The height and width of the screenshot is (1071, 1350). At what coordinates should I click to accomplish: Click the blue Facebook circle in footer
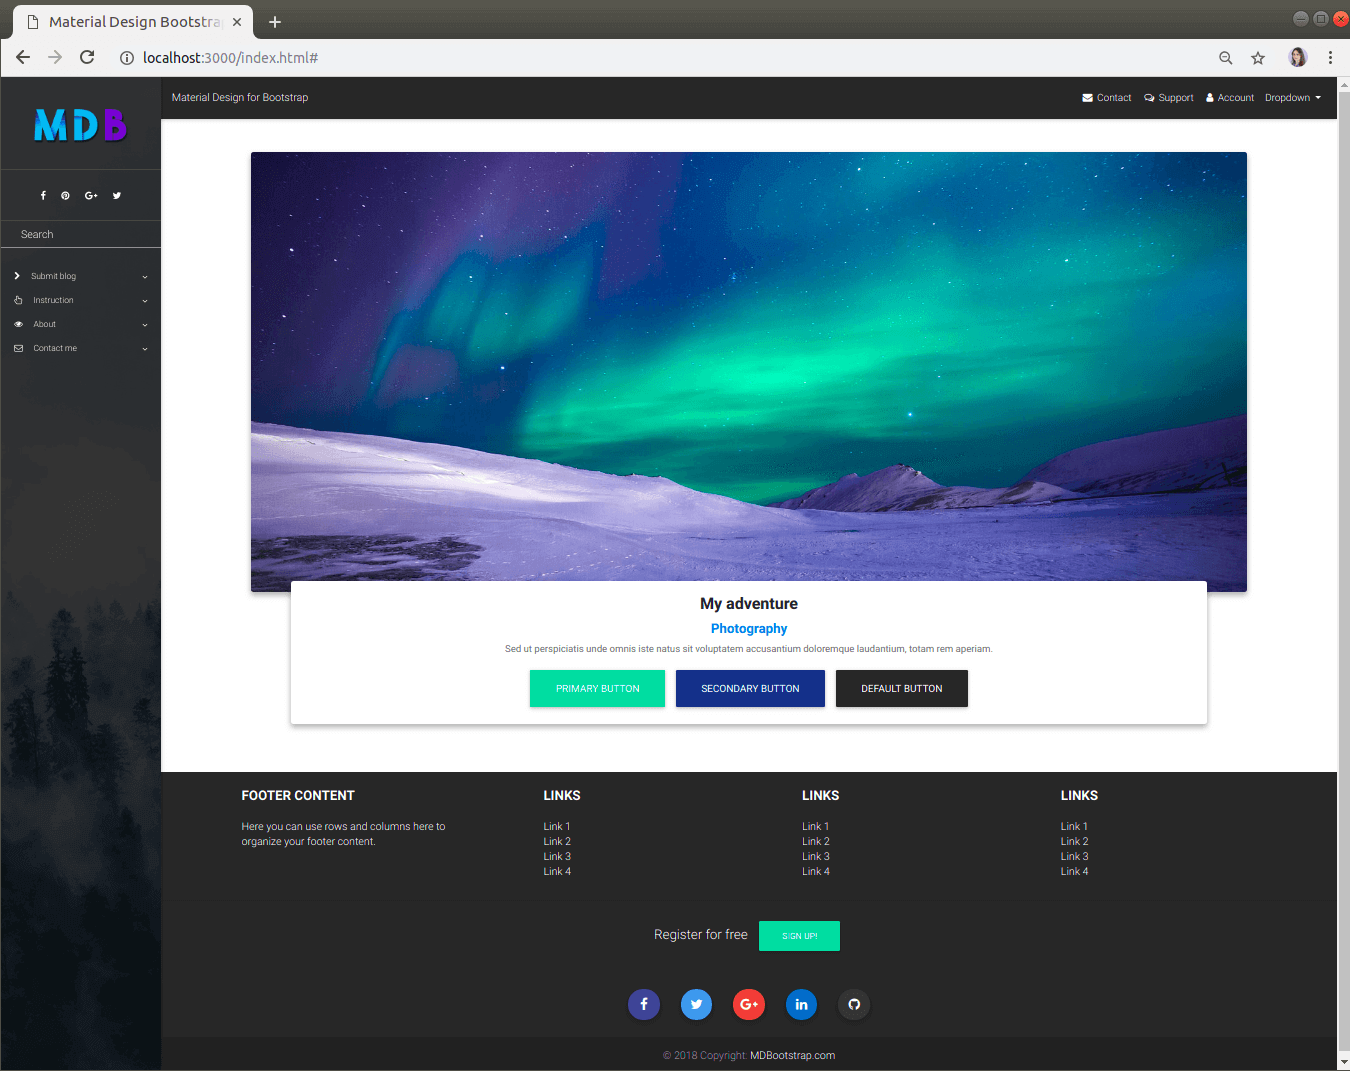[x=644, y=1004]
